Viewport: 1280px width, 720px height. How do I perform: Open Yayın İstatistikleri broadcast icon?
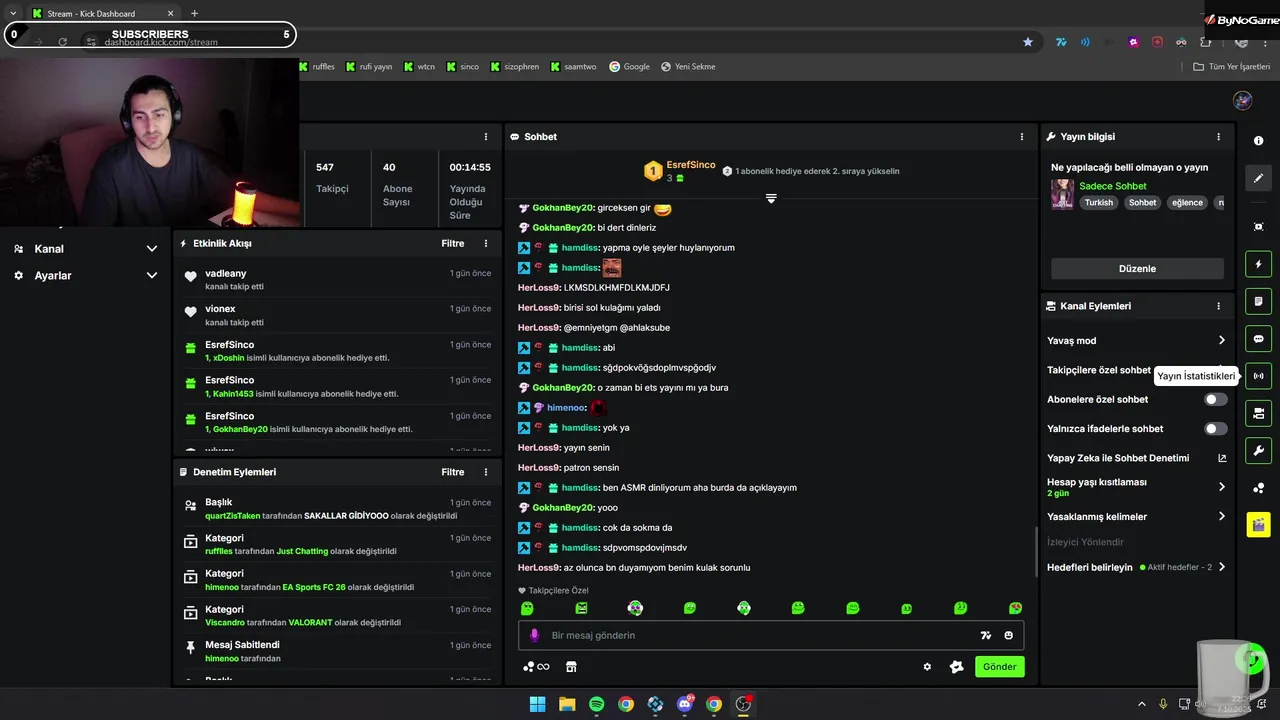(1258, 376)
